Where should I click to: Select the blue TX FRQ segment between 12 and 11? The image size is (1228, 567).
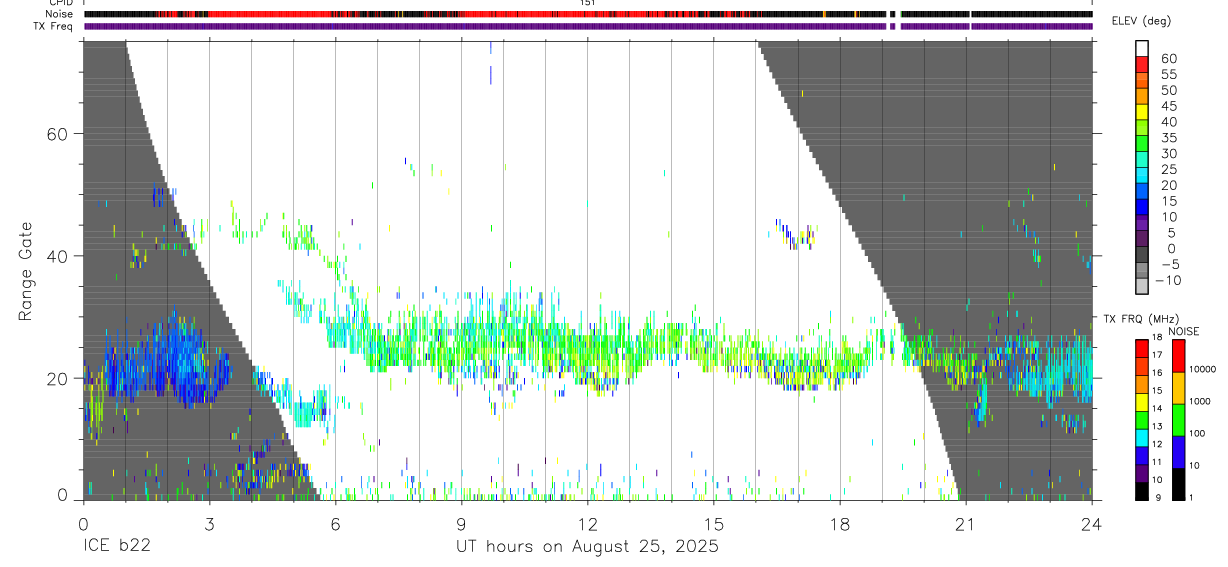(x=1141, y=455)
